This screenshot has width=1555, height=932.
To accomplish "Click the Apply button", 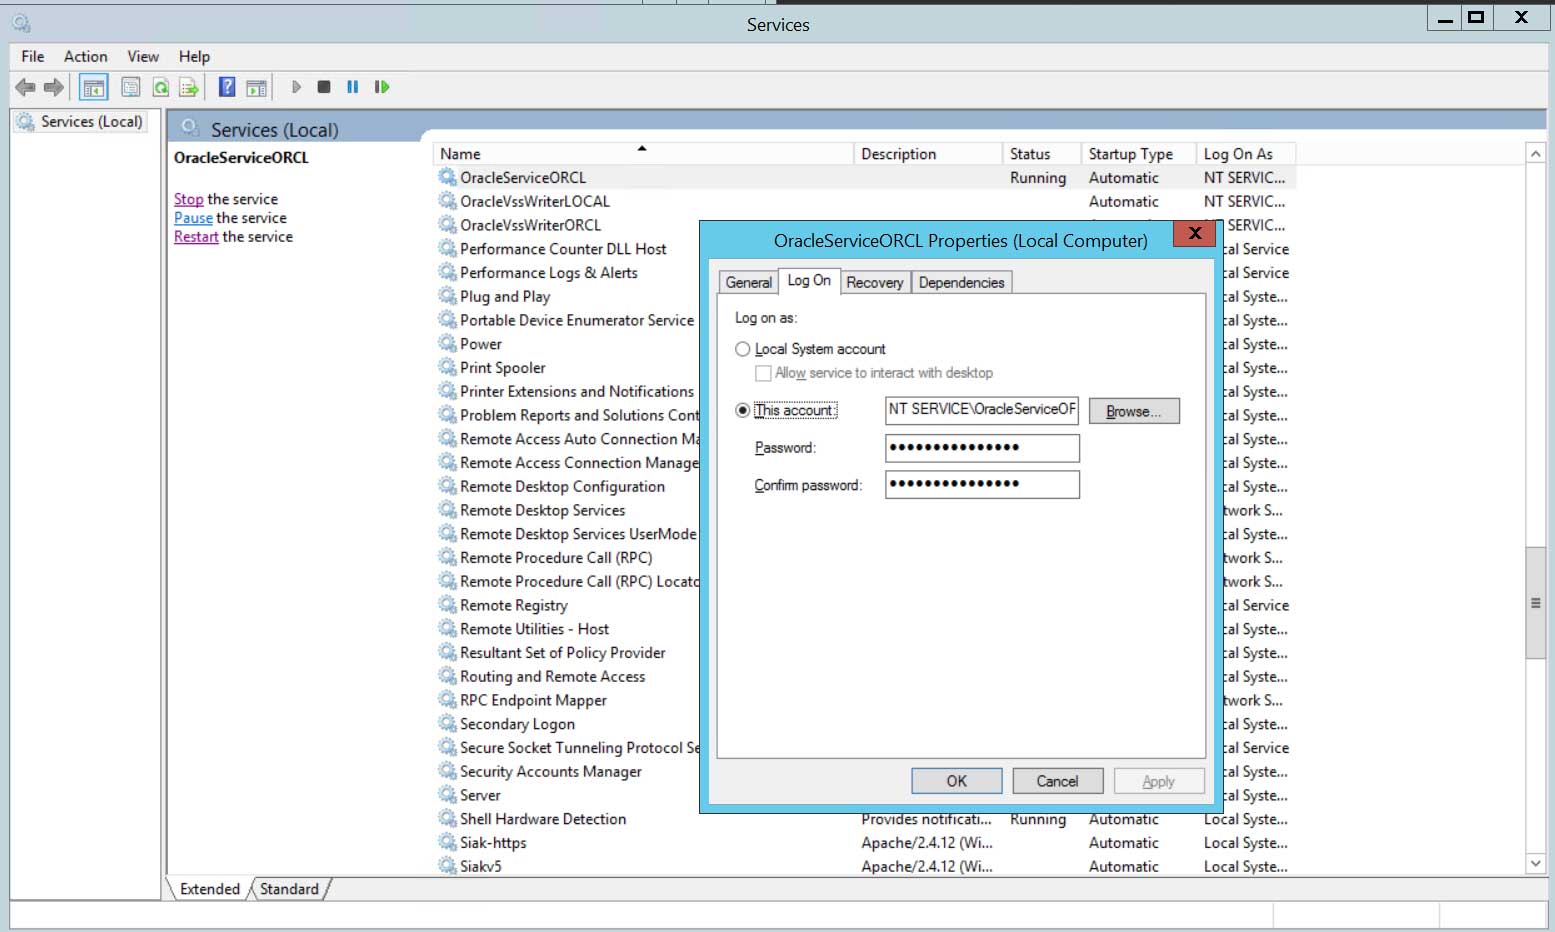I will [1159, 781].
